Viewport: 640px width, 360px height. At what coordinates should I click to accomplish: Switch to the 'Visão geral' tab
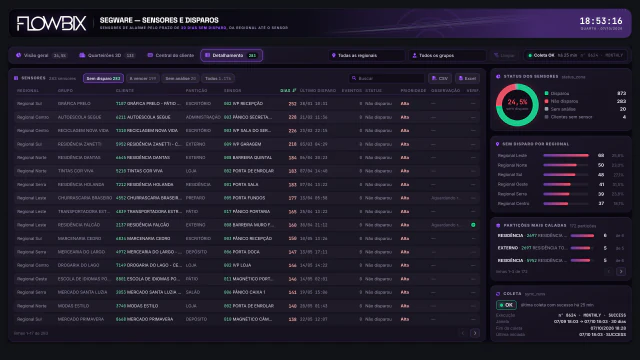coord(41,56)
